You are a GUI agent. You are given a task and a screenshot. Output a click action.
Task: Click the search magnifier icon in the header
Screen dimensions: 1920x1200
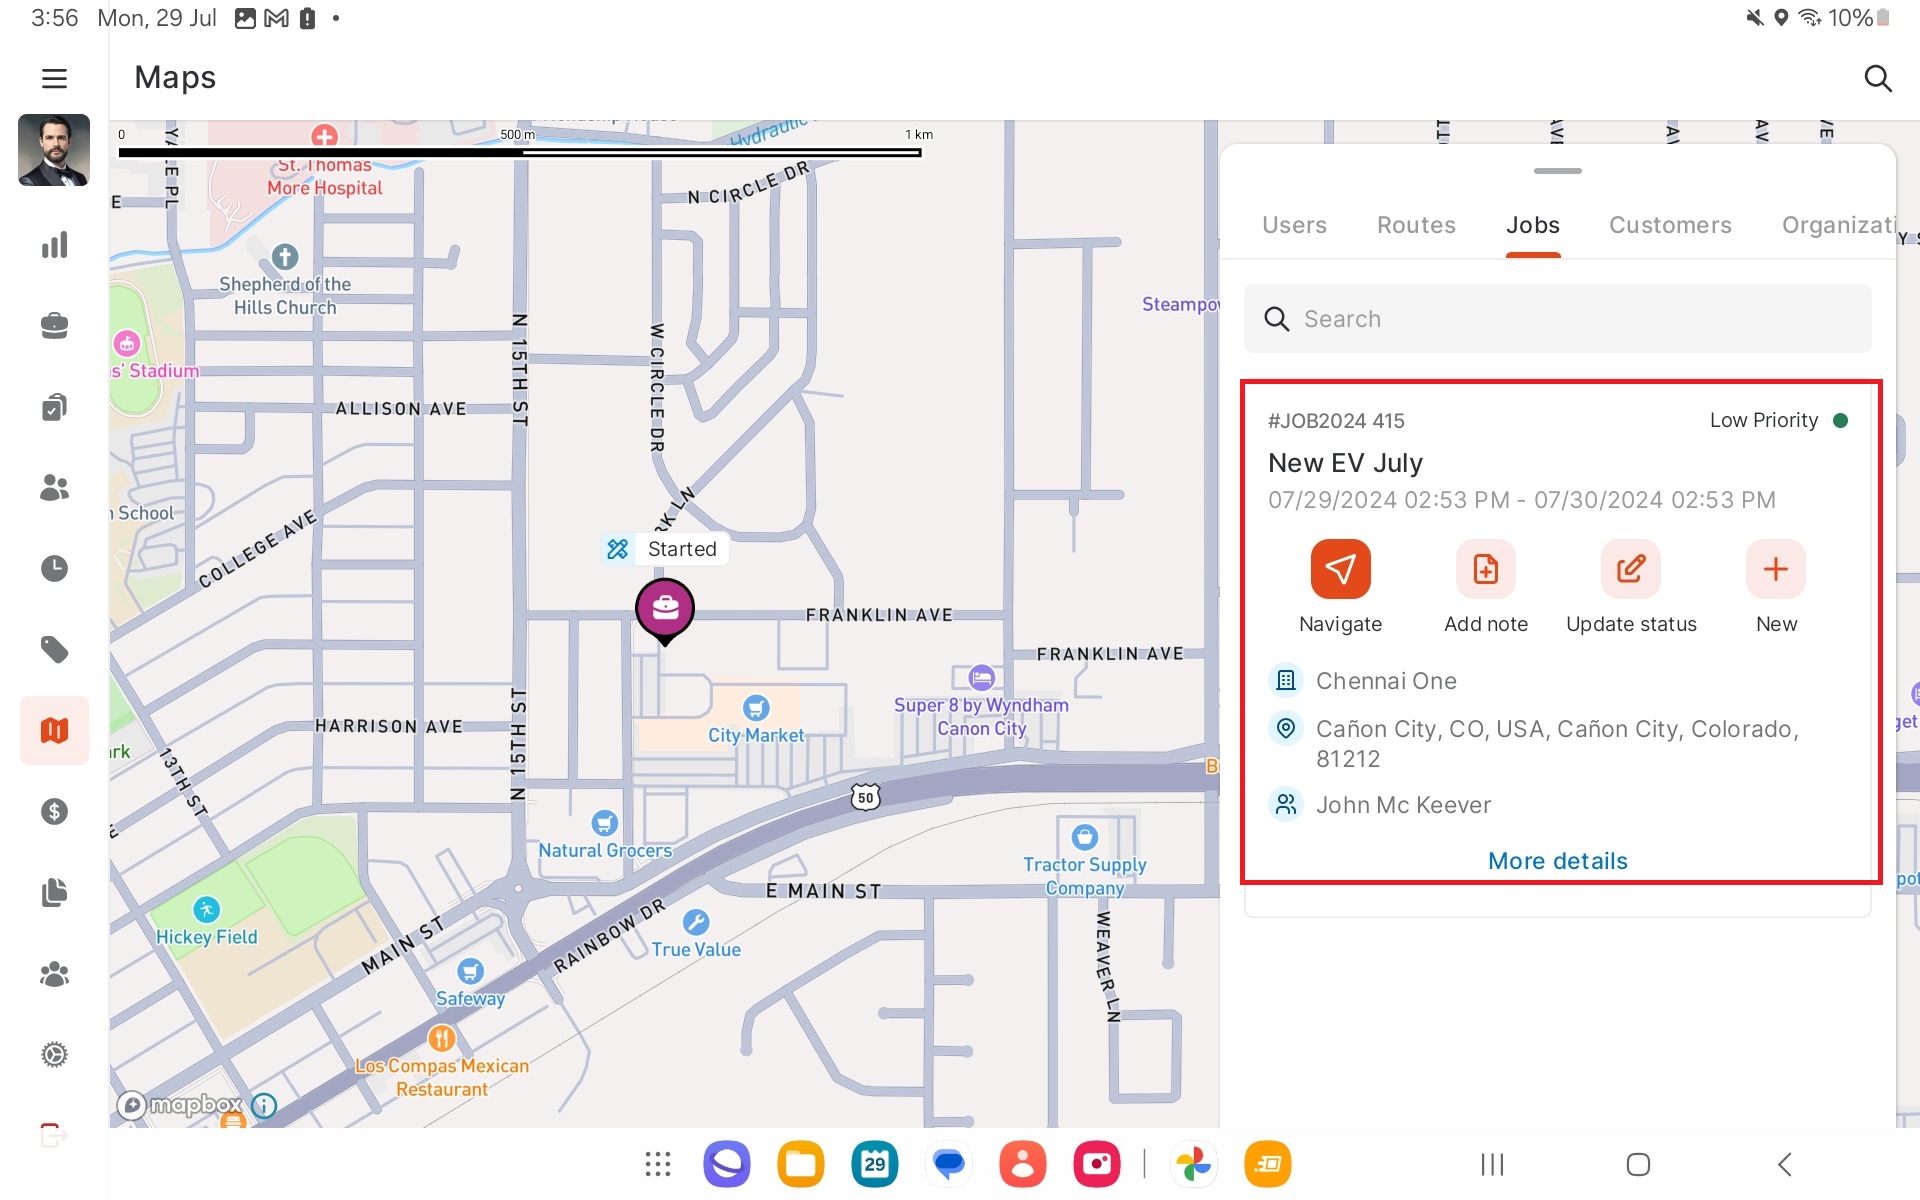coord(1877,78)
